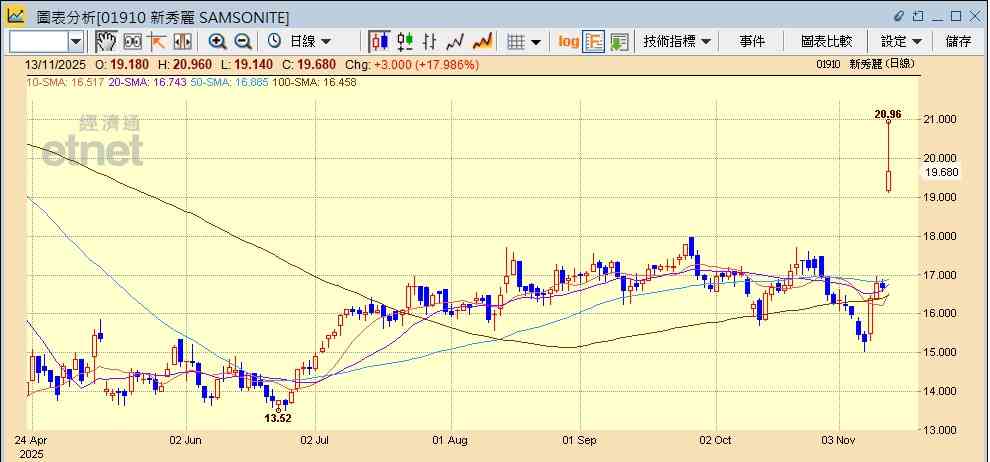990x462 pixels.
Task: Click the binoculars view icon
Action: (x=132, y=41)
